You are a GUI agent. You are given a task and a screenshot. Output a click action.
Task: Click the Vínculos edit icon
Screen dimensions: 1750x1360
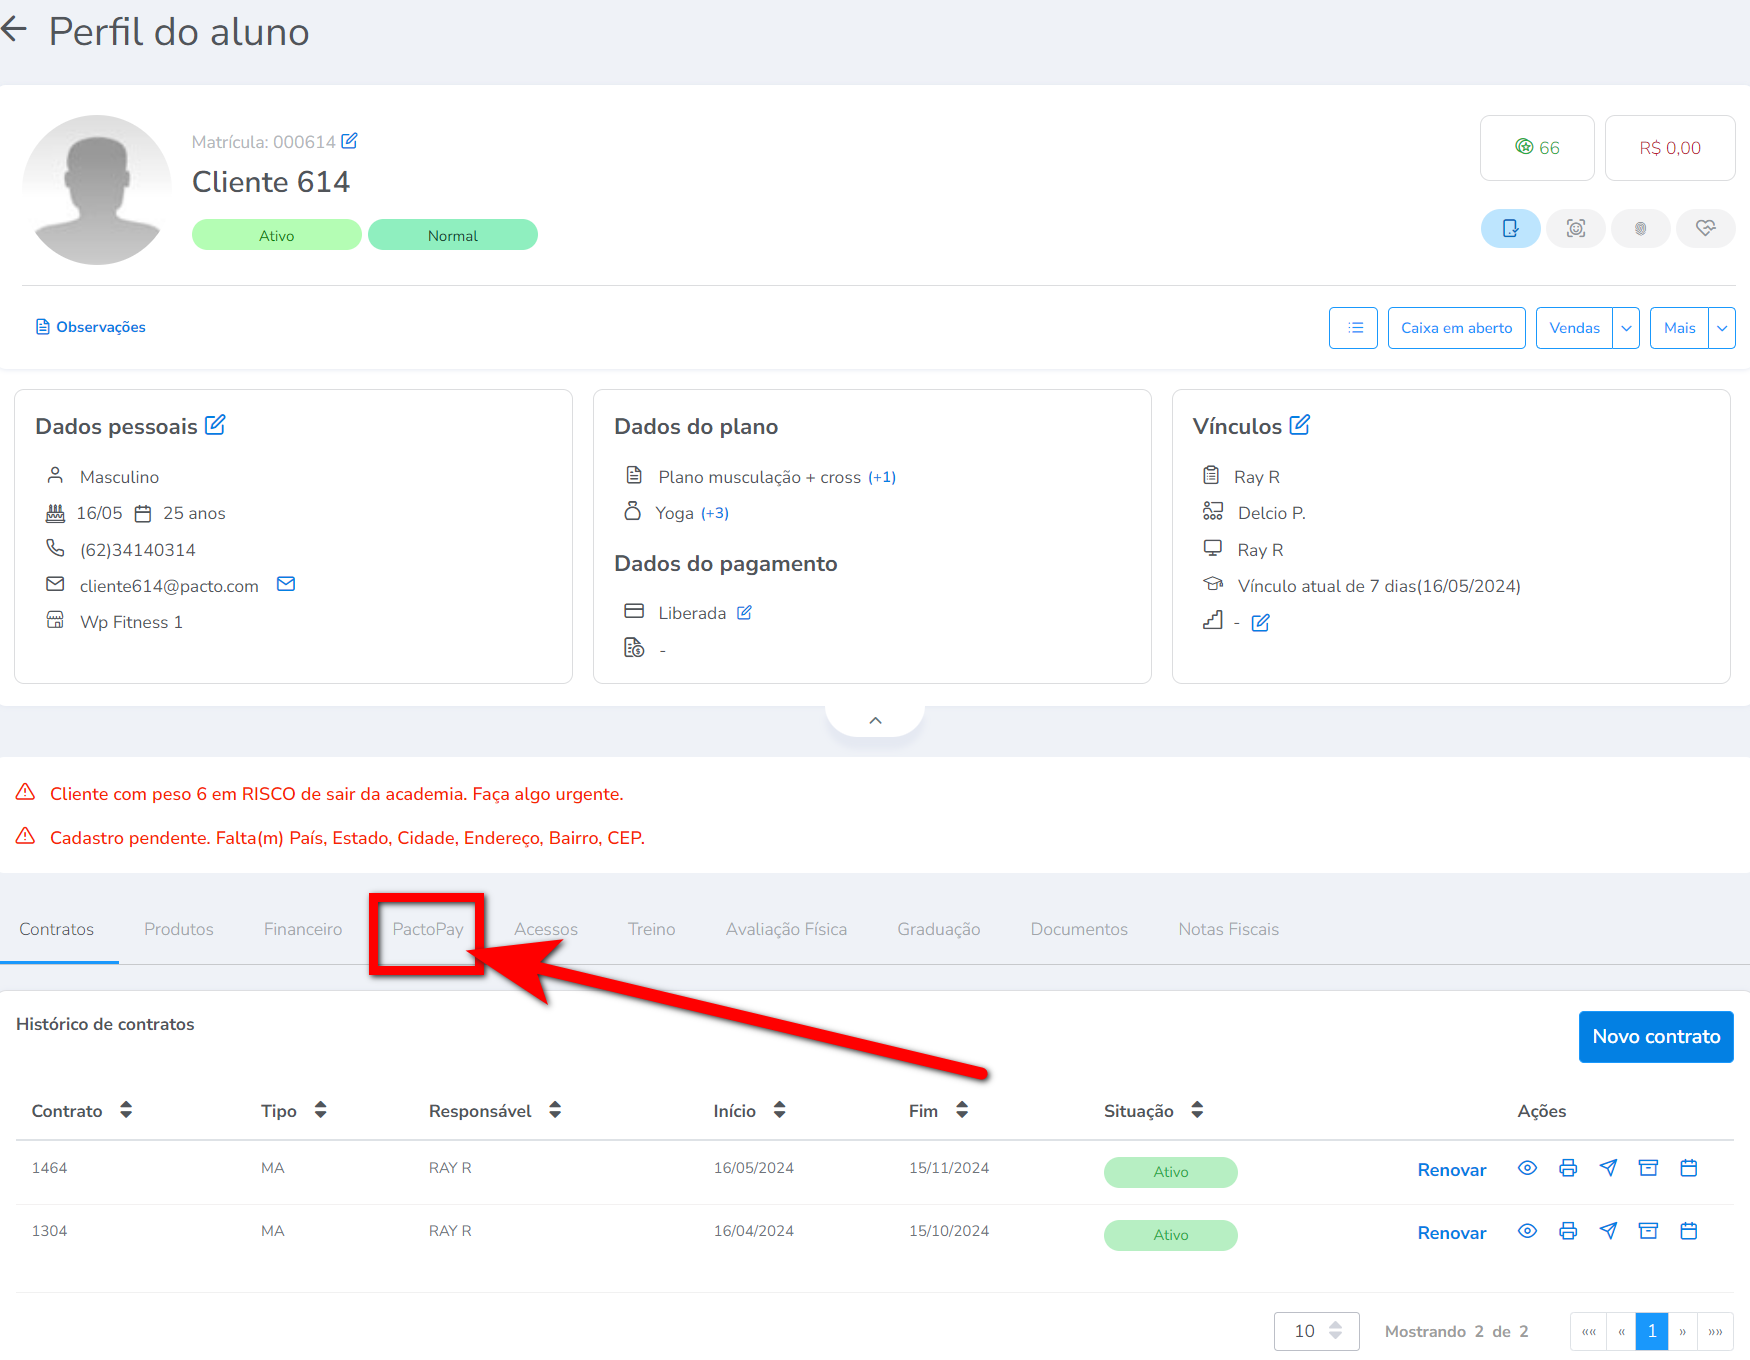[1299, 425]
